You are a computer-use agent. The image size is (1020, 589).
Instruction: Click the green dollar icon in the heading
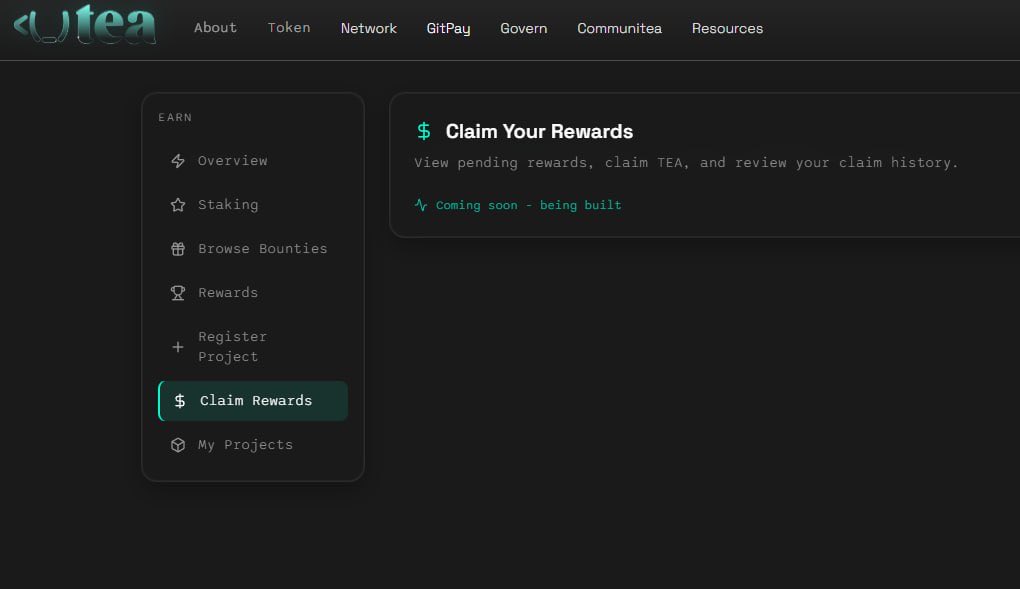[423, 131]
